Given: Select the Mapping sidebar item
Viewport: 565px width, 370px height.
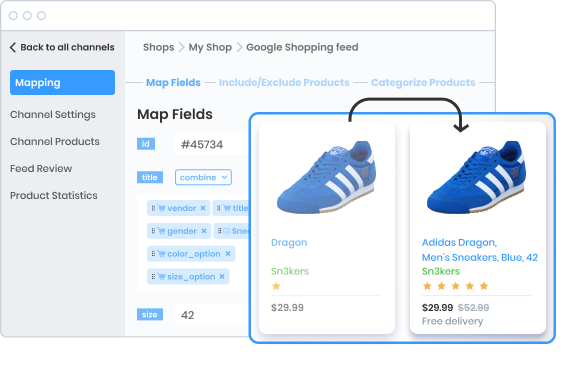Looking at the screenshot, I should tap(62, 83).
